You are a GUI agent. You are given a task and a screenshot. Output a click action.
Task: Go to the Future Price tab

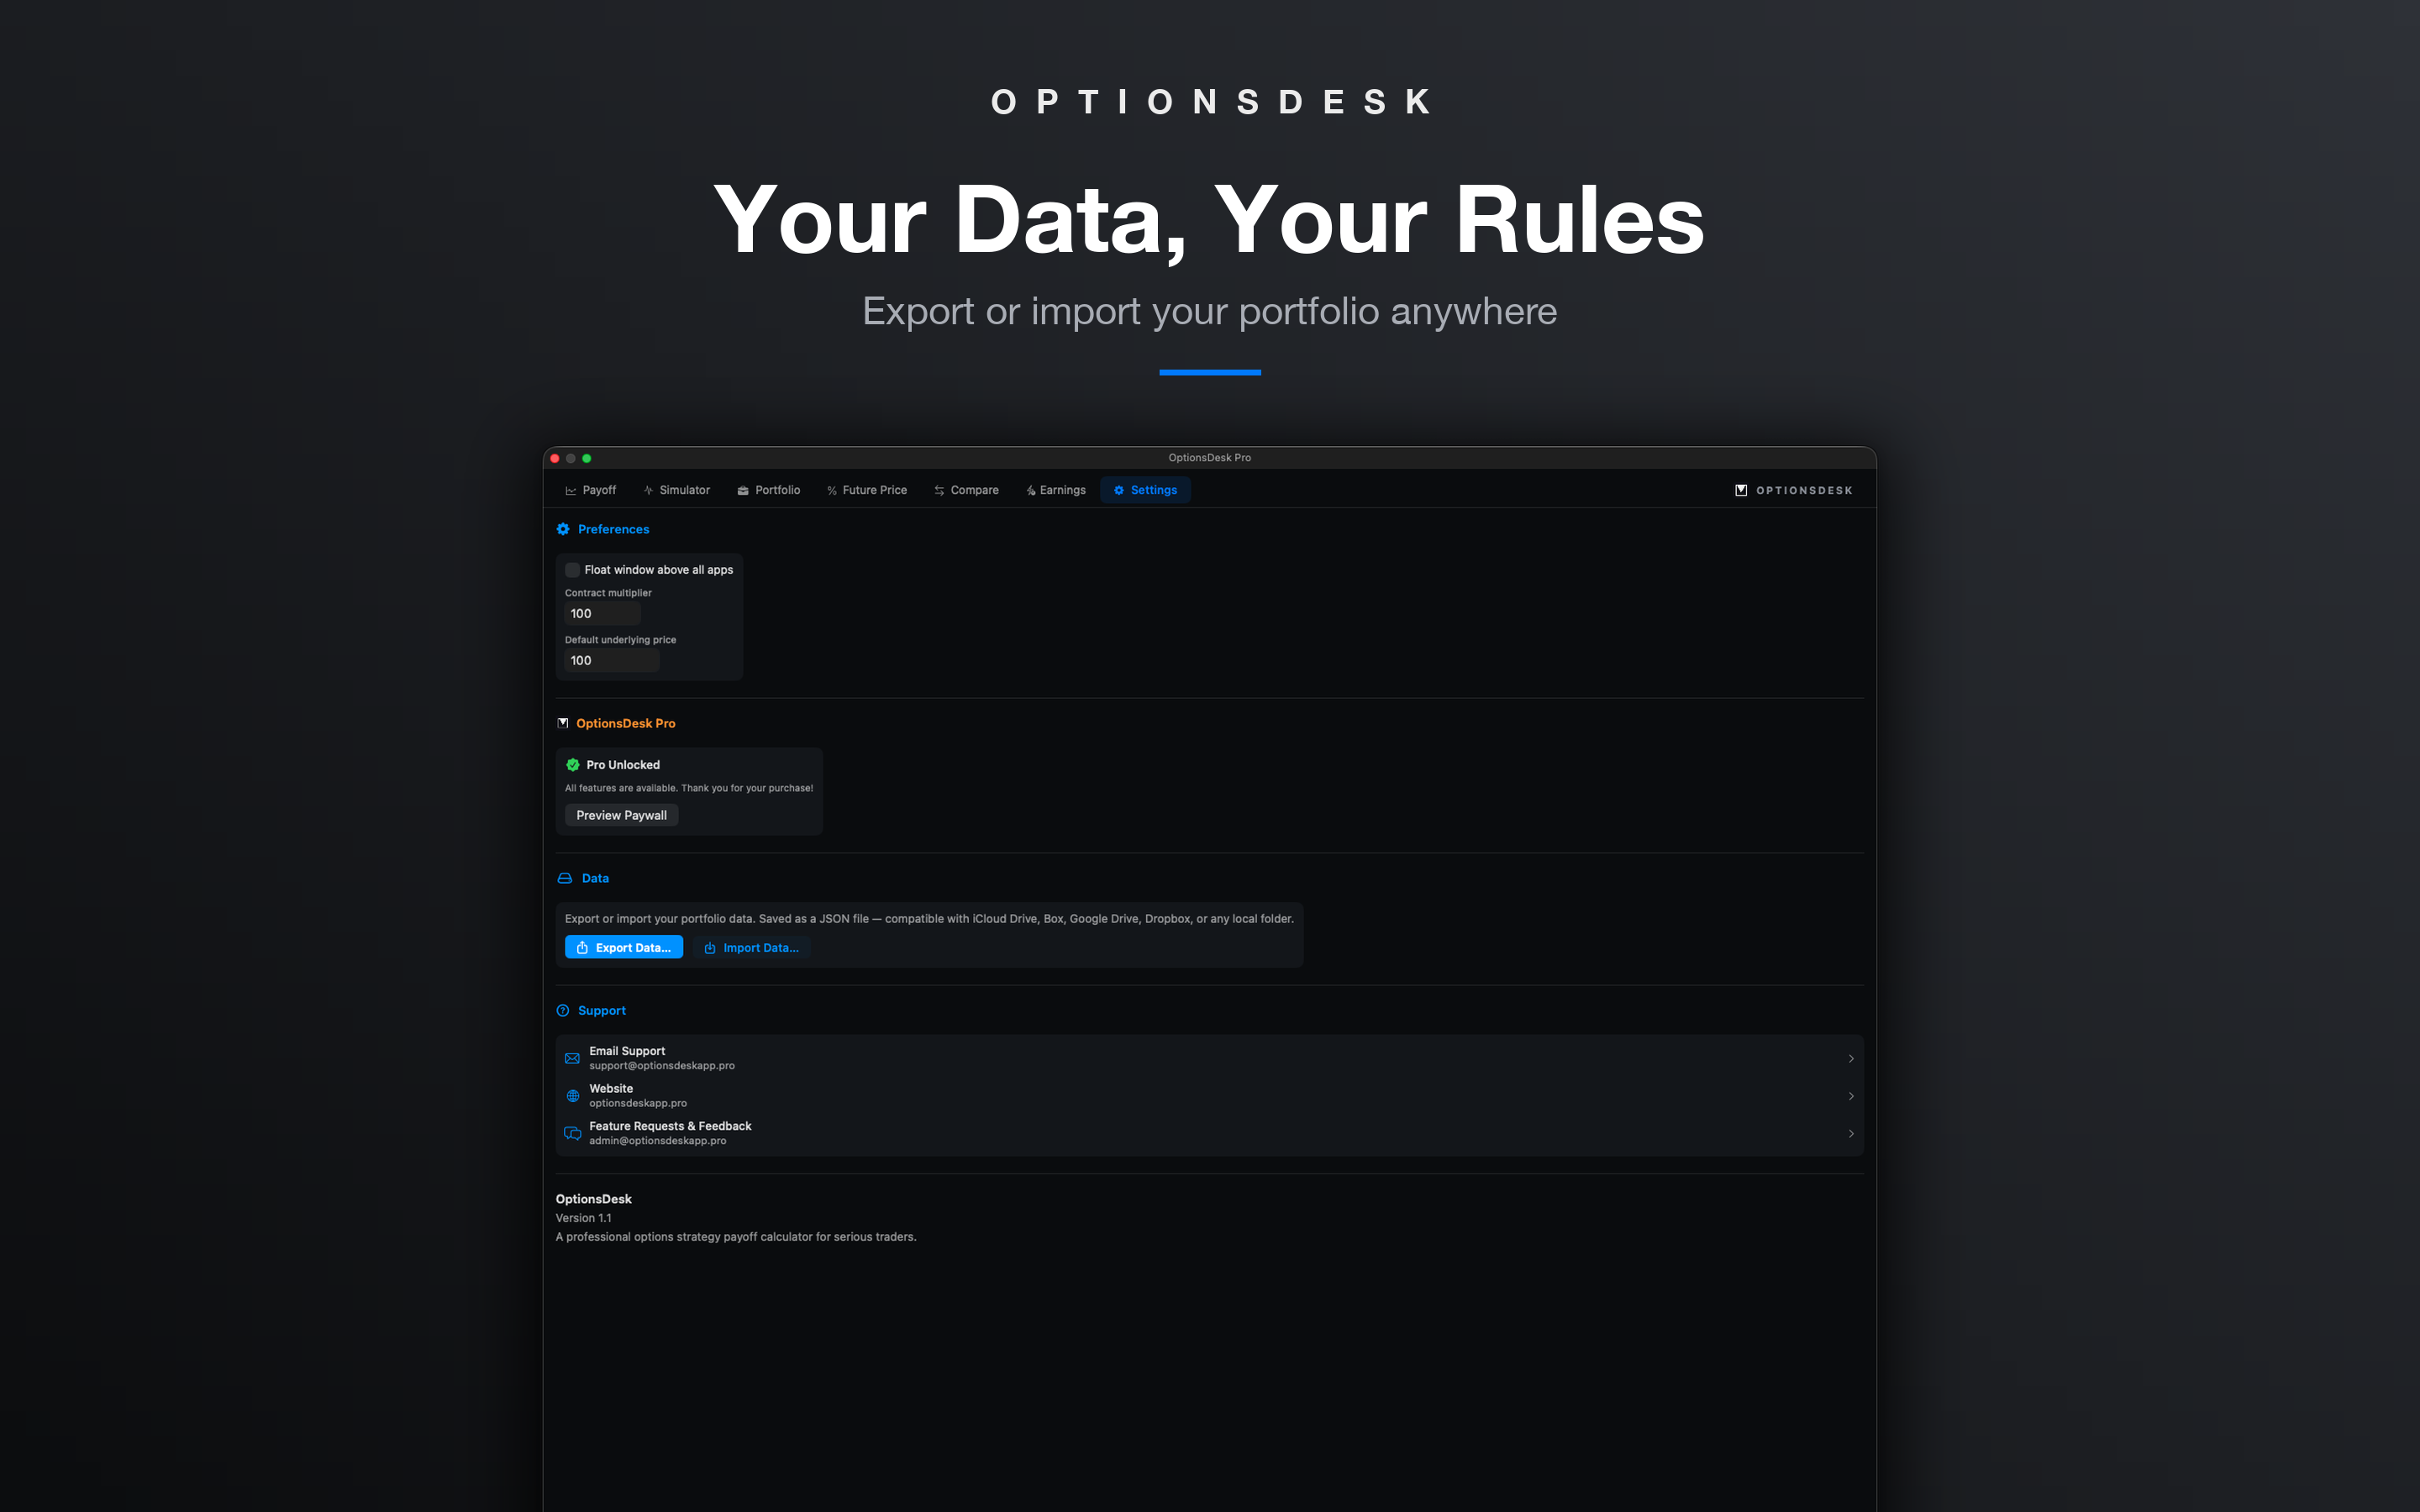click(866, 490)
